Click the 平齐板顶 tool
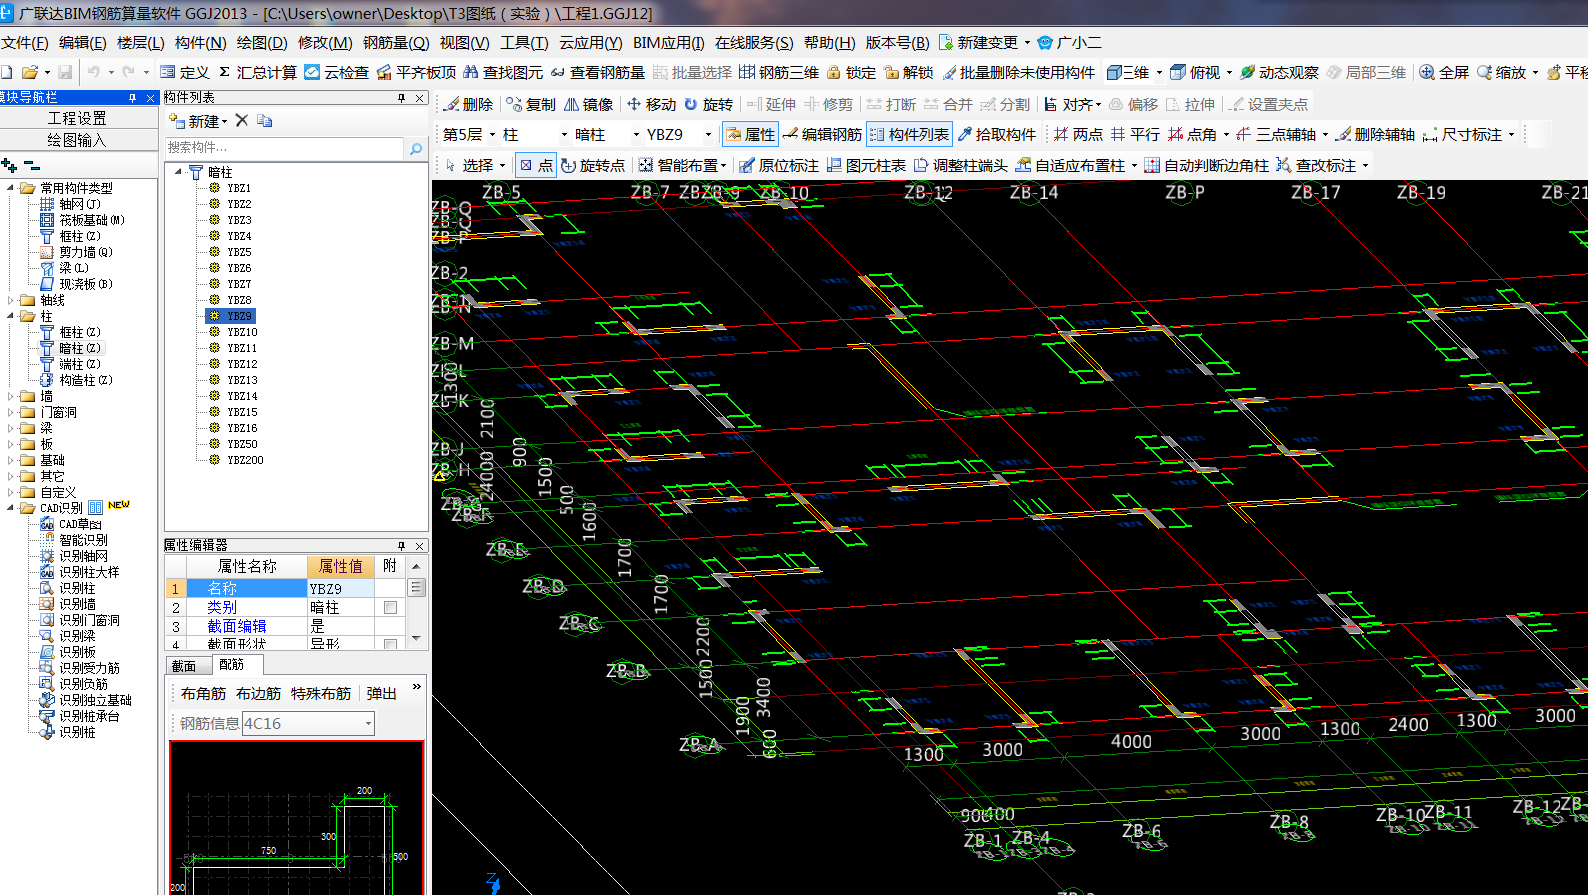Image resolution: width=1588 pixels, height=895 pixels. (x=416, y=72)
